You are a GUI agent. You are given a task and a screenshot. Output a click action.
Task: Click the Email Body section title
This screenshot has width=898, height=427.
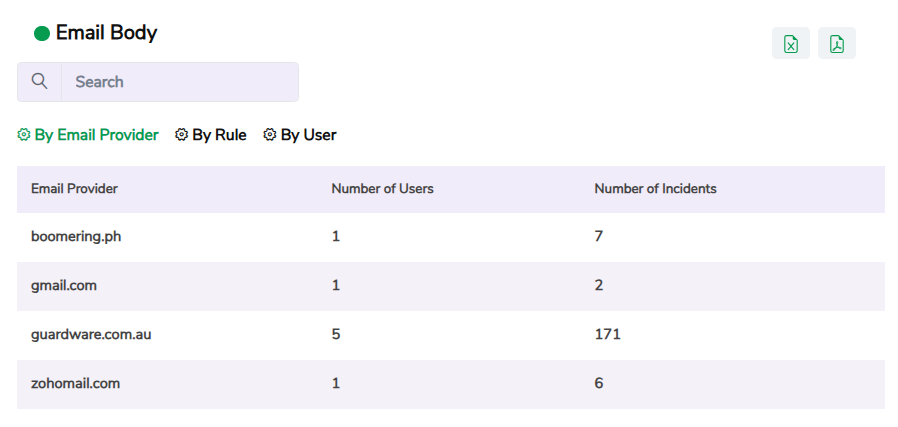[106, 33]
